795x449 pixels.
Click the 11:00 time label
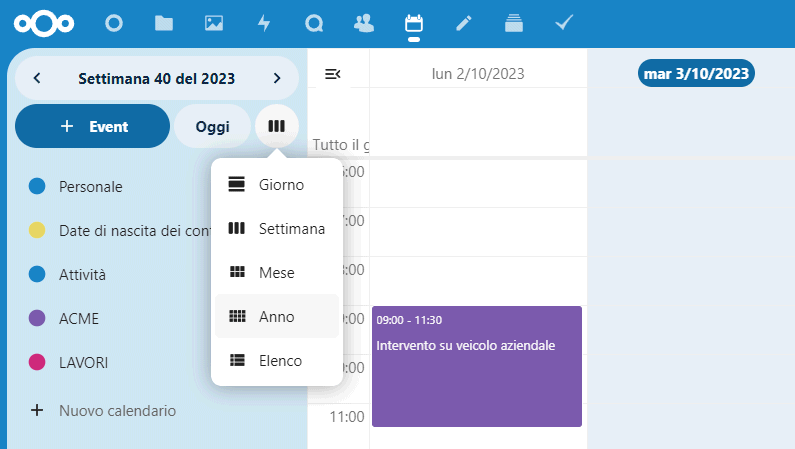(347, 417)
